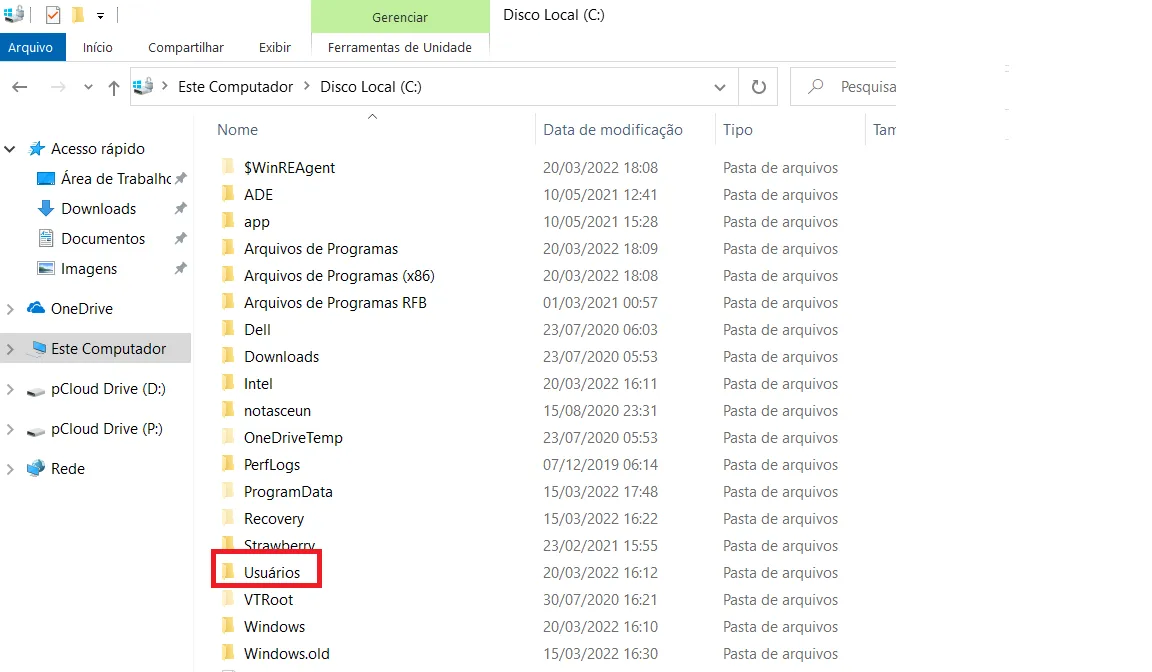The width and height of the screenshot is (1152, 672).
Task: Select the Usuários folder icon
Action: pos(228,571)
